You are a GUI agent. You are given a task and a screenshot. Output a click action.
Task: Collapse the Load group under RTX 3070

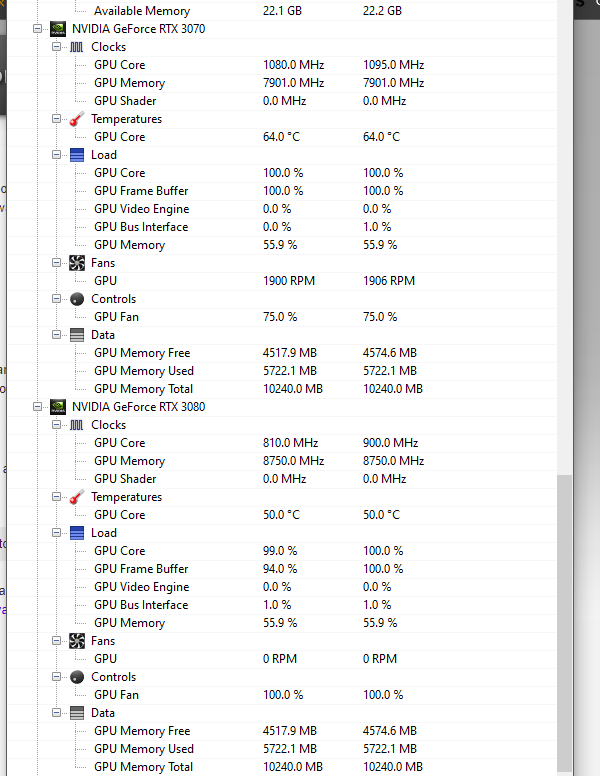(56, 155)
